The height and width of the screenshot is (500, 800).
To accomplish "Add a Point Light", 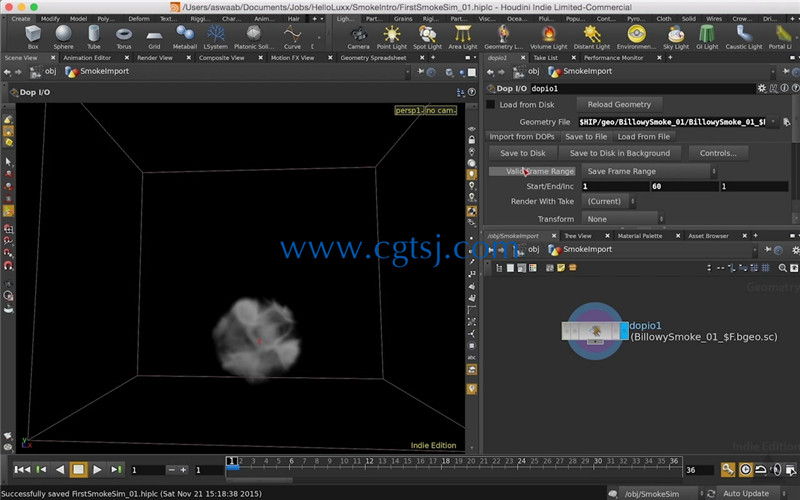I will 392,37.
